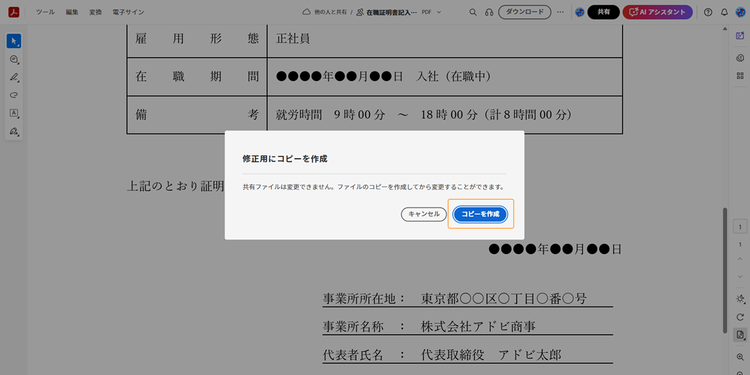This screenshot has height=375, width=750.
Task: Open the three-dot more options menu
Action: 561,12
